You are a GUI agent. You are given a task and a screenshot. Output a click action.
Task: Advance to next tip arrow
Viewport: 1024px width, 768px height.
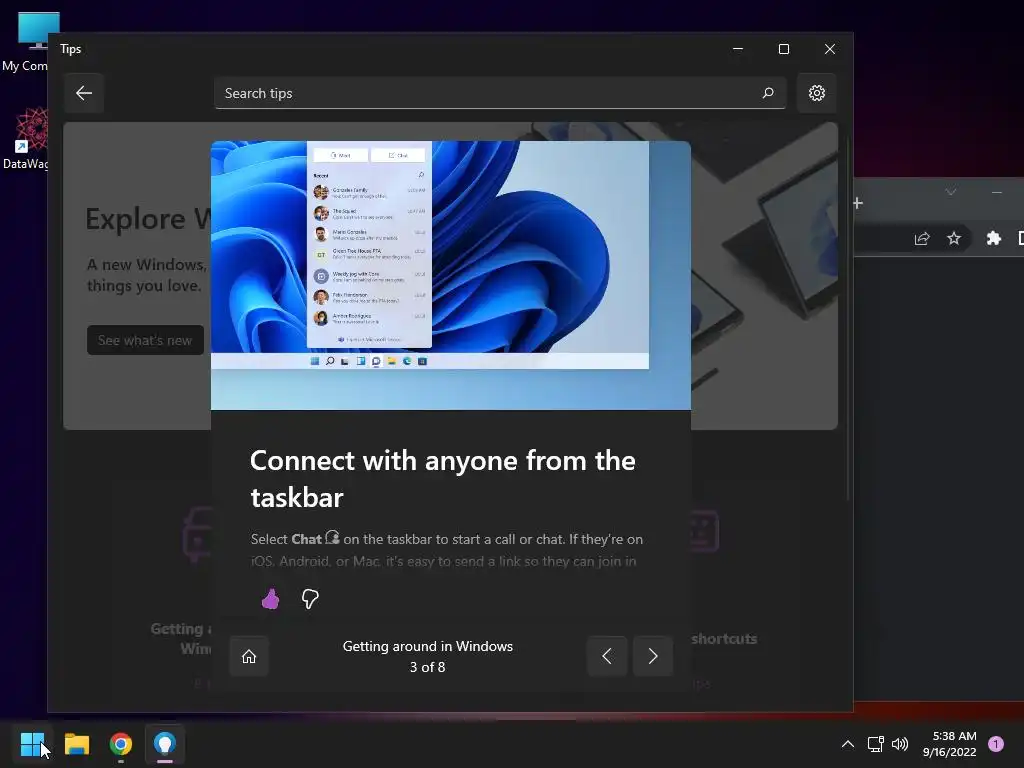pyautogui.click(x=652, y=656)
